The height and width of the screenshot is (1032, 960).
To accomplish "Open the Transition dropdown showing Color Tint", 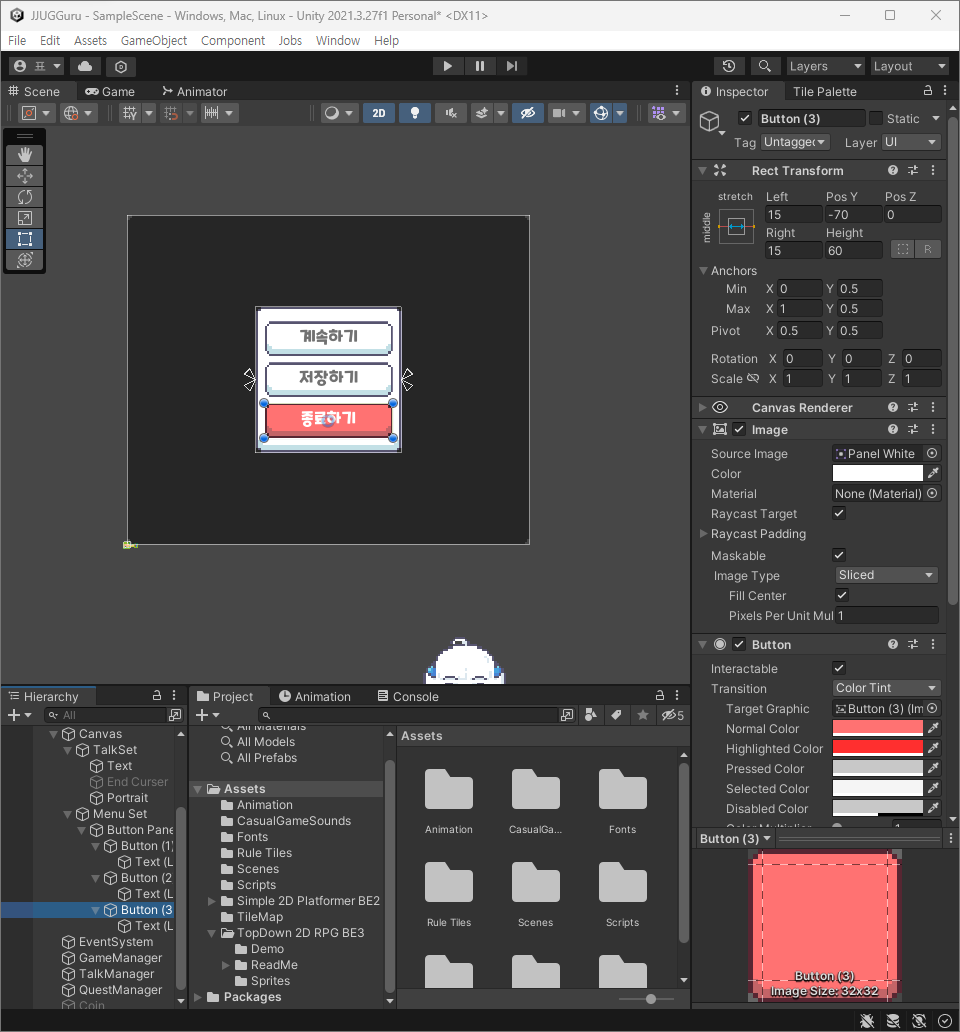I will coord(885,688).
